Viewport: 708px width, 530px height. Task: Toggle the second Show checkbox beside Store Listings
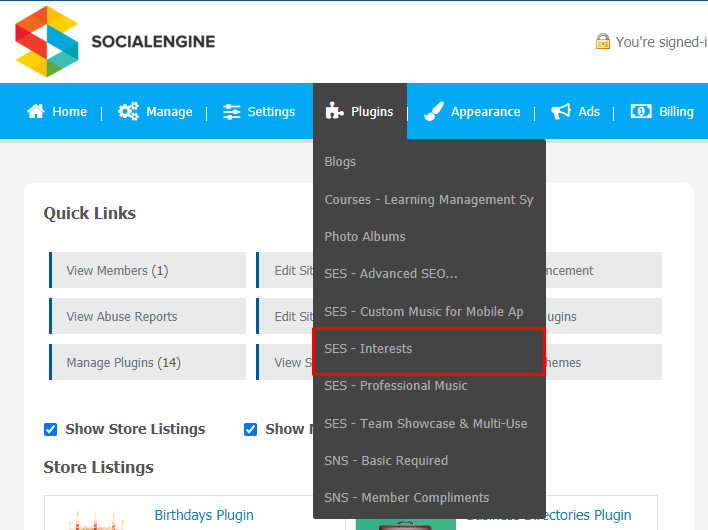click(251, 429)
